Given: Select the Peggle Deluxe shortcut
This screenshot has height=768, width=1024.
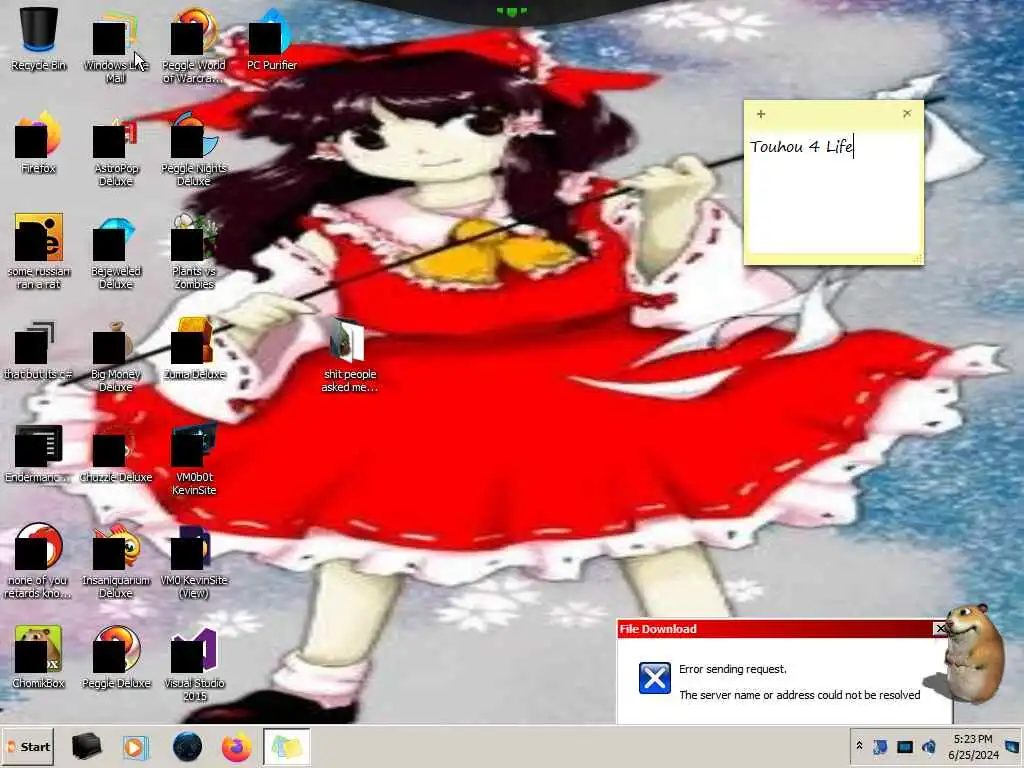Looking at the screenshot, I should (116, 657).
